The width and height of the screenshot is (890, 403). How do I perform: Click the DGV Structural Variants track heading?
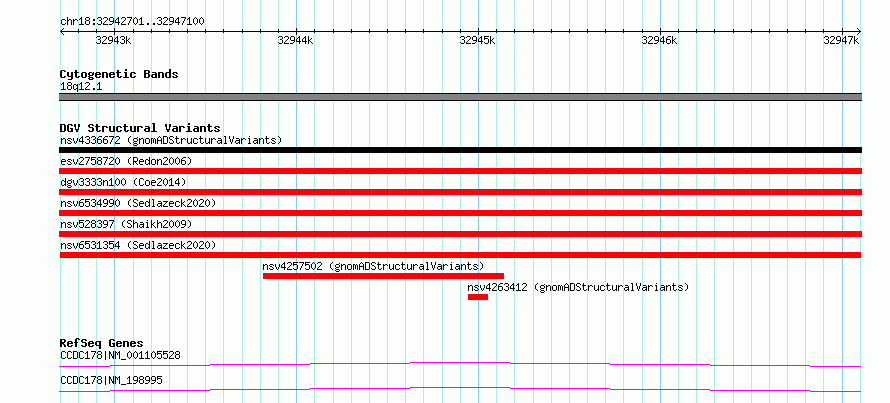tap(140, 128)
